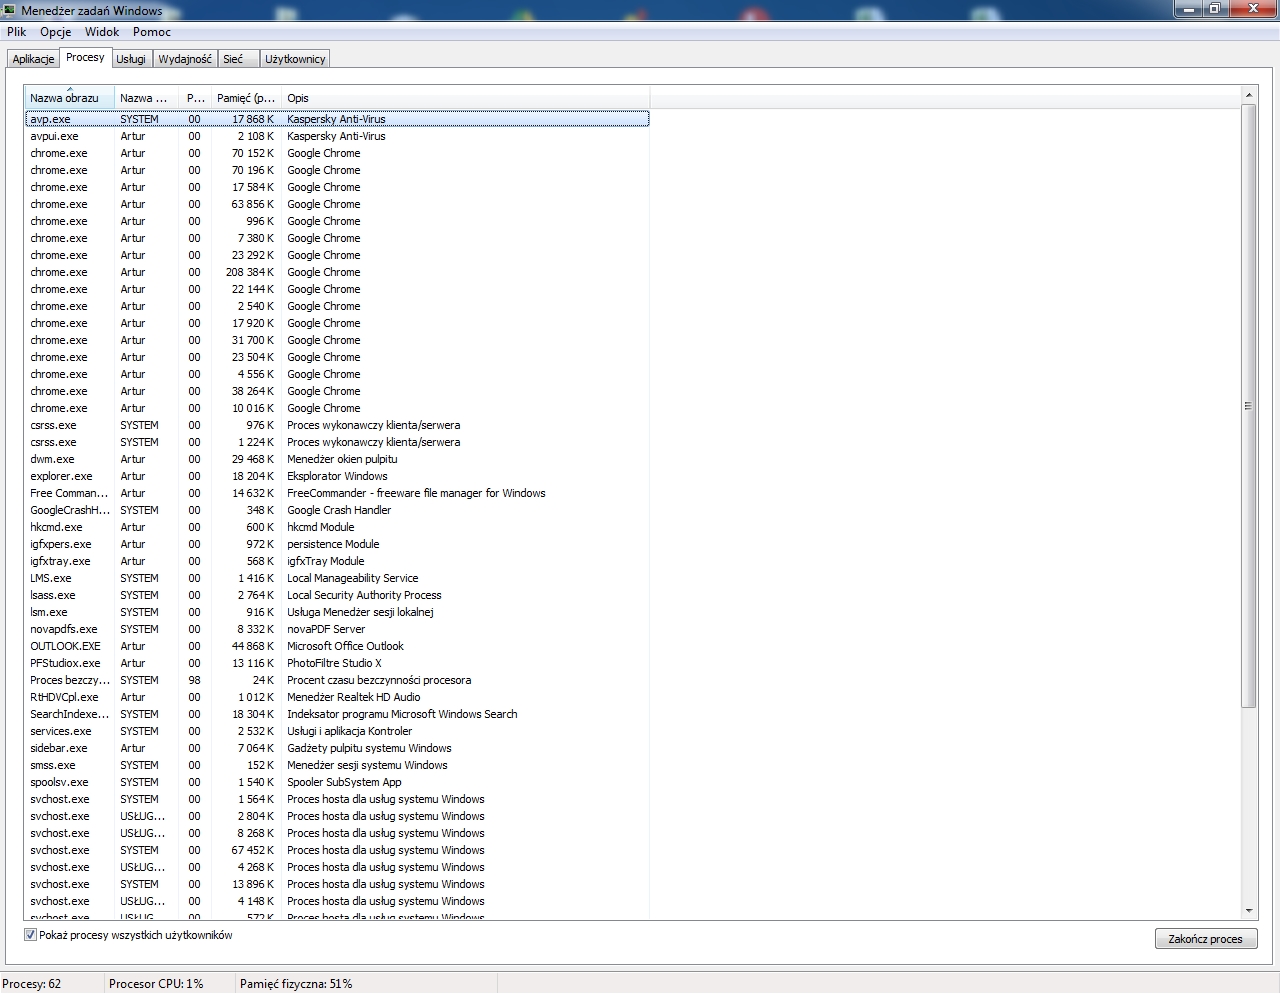Click 'Procesor CPU: 1%' status entry

(156, 984)
